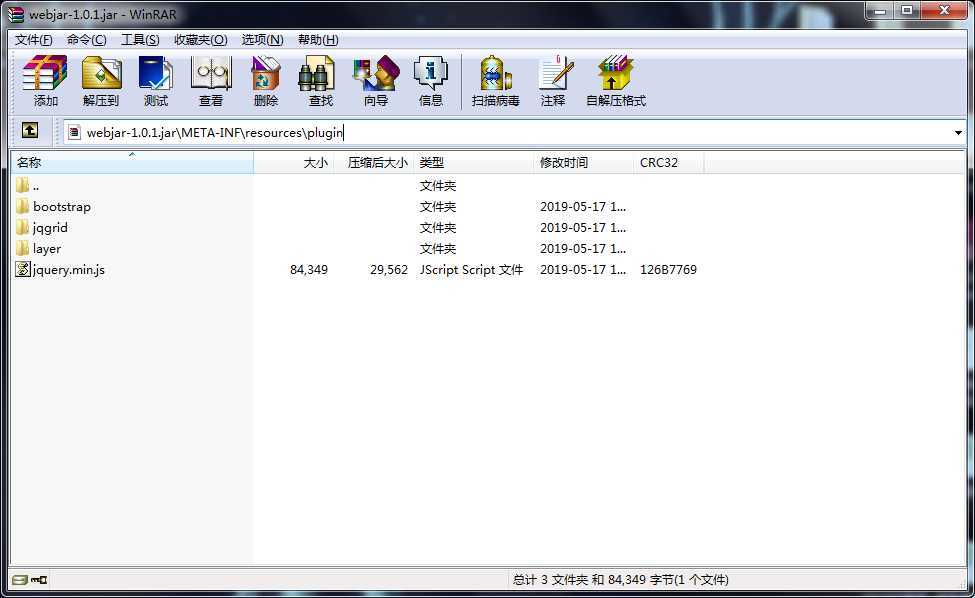Click the WinRAR title bar app icon
Screen dimensions: 975x598
point(16,14)
